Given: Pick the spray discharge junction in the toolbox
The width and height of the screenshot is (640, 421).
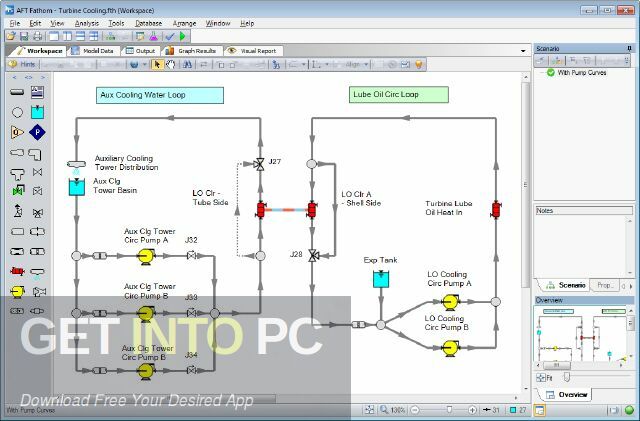Looking at the screenshot, I should 37,272.
